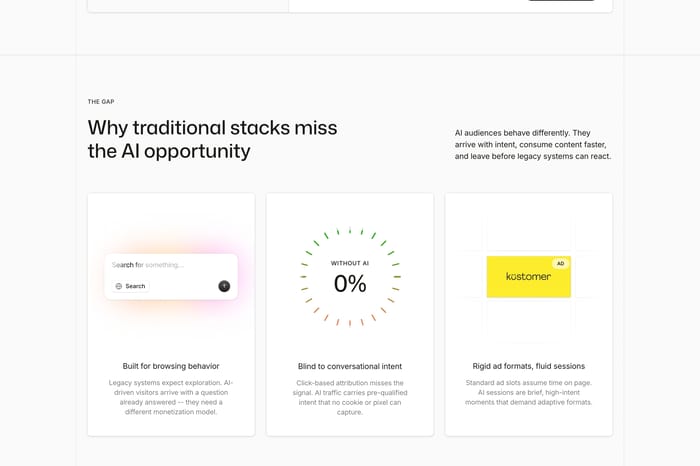
Task: Click 'THE GAP' section label
Action: click(x=101, y=102)
